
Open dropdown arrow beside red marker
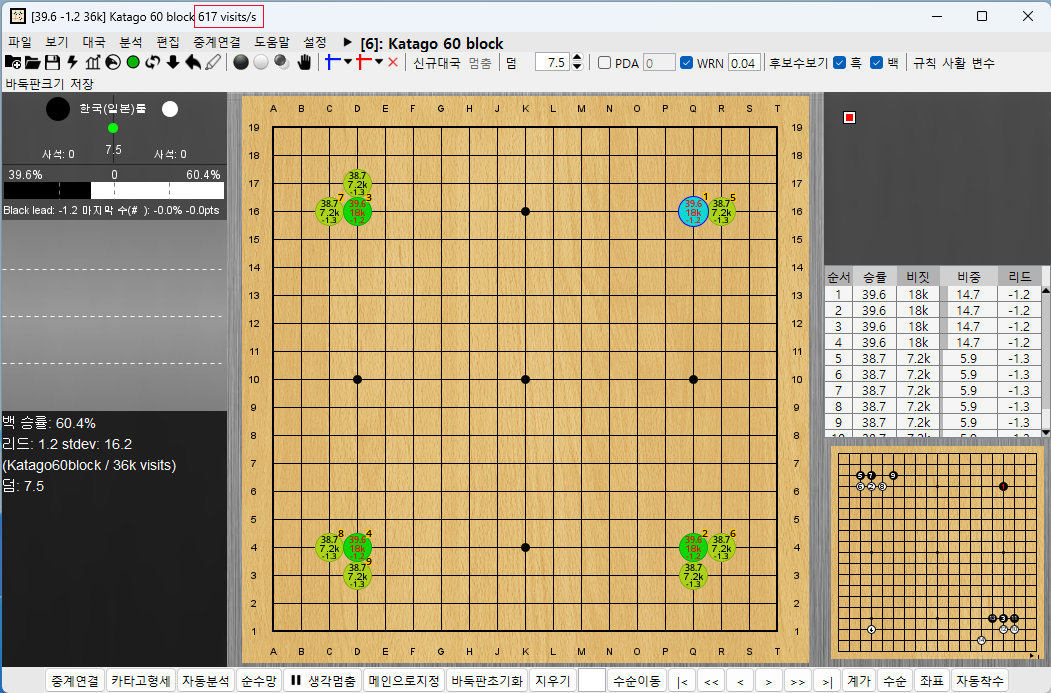tap(379, 62)
